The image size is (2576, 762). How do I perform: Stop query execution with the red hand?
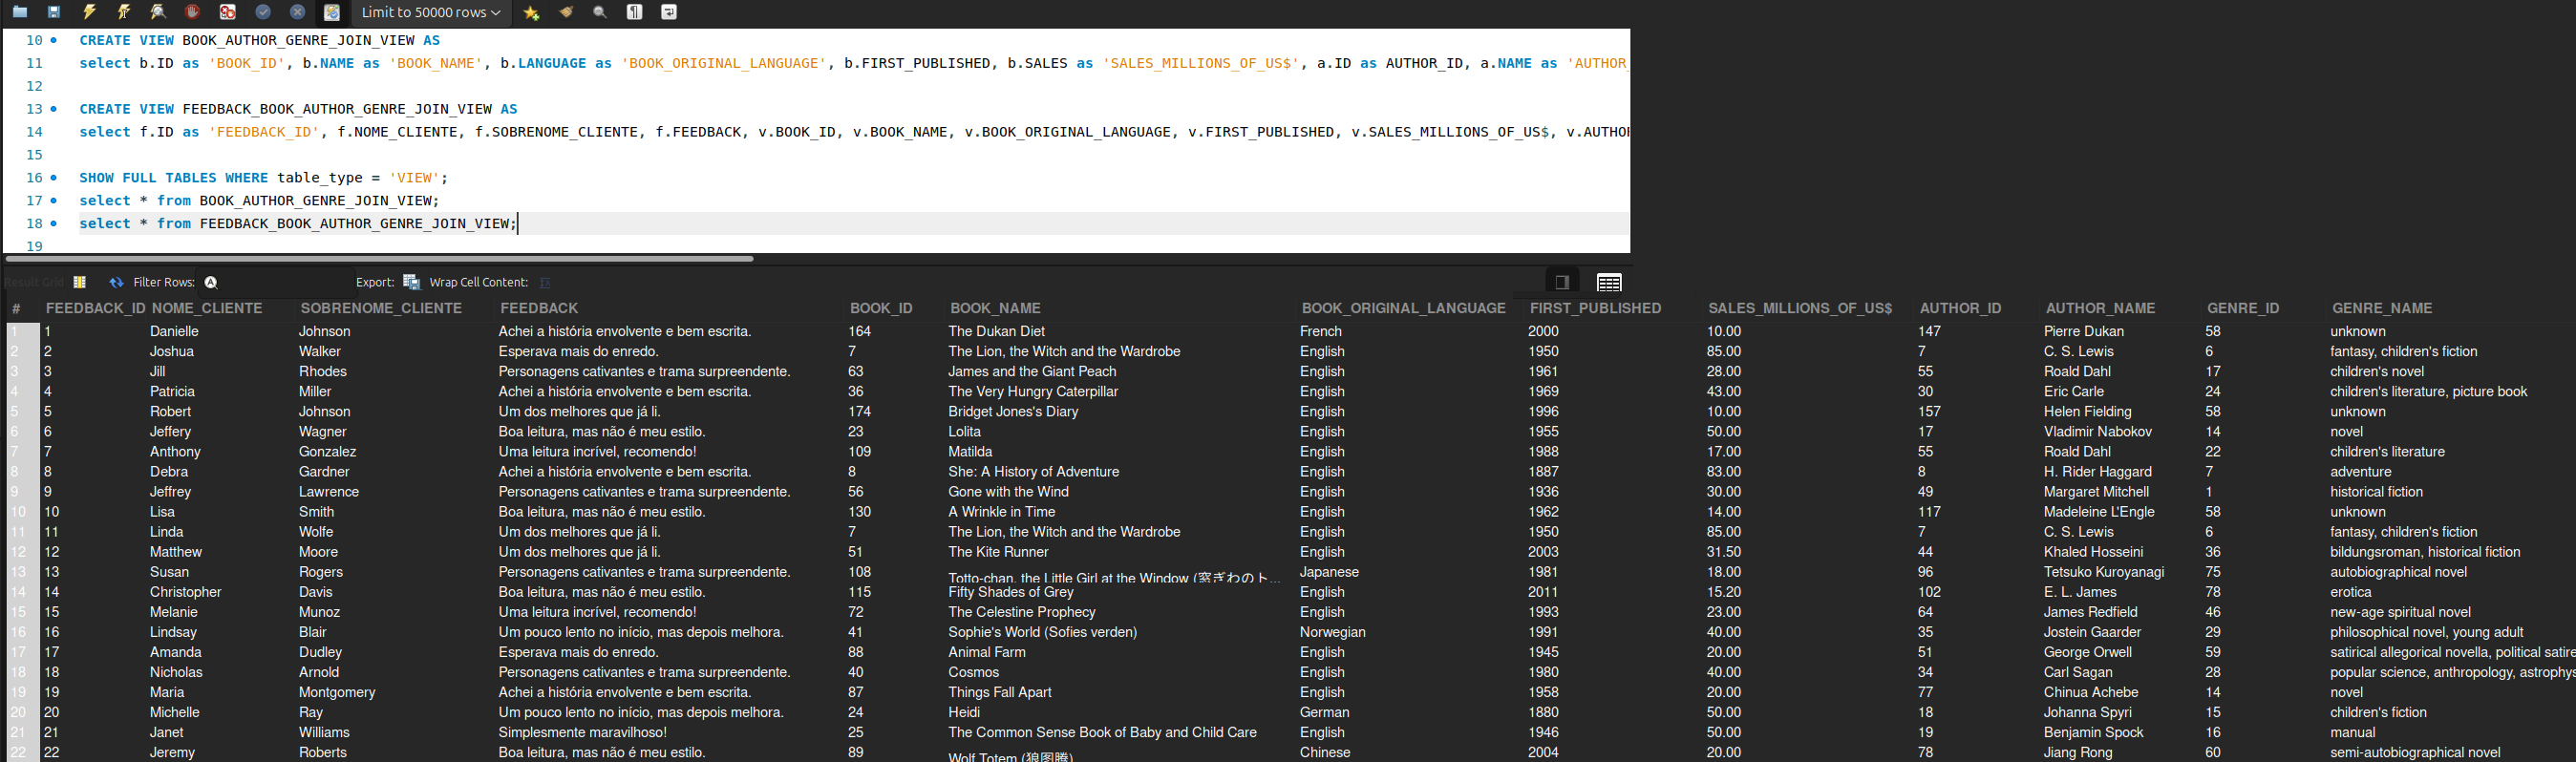tap(193, 12)
